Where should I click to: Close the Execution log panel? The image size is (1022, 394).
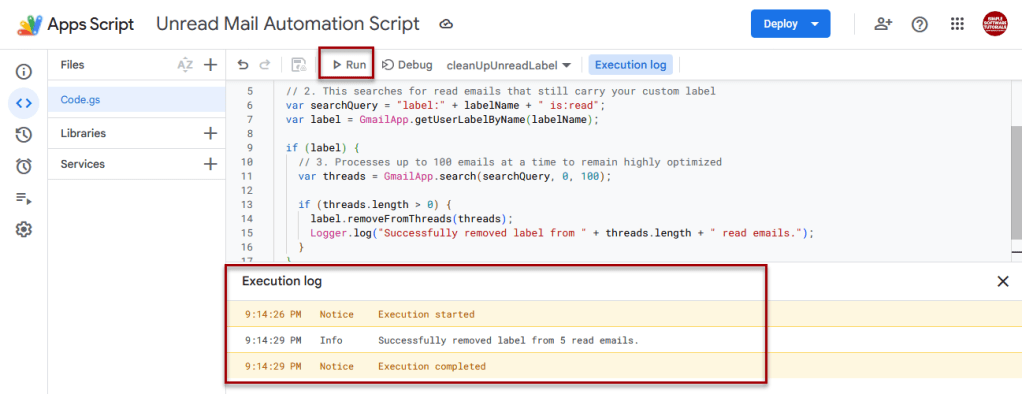click(1002, 281)
